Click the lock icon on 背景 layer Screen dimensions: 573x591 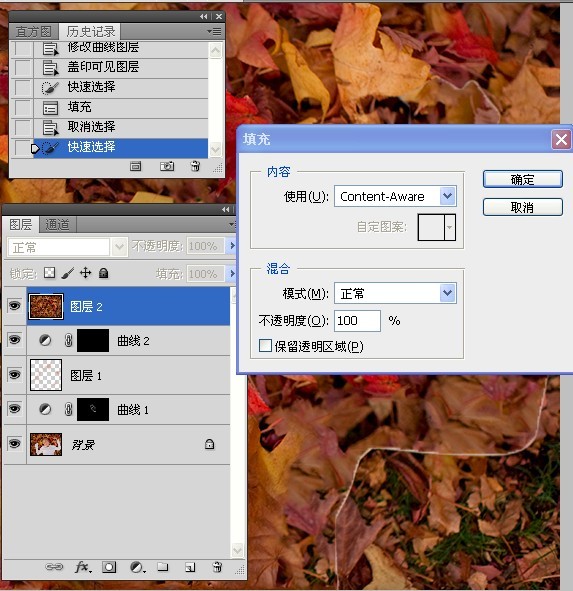[209, 444]
